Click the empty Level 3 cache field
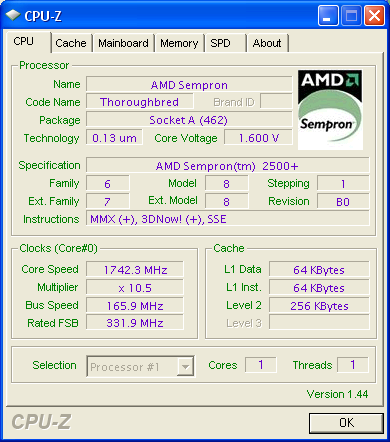 pos(319,323)
